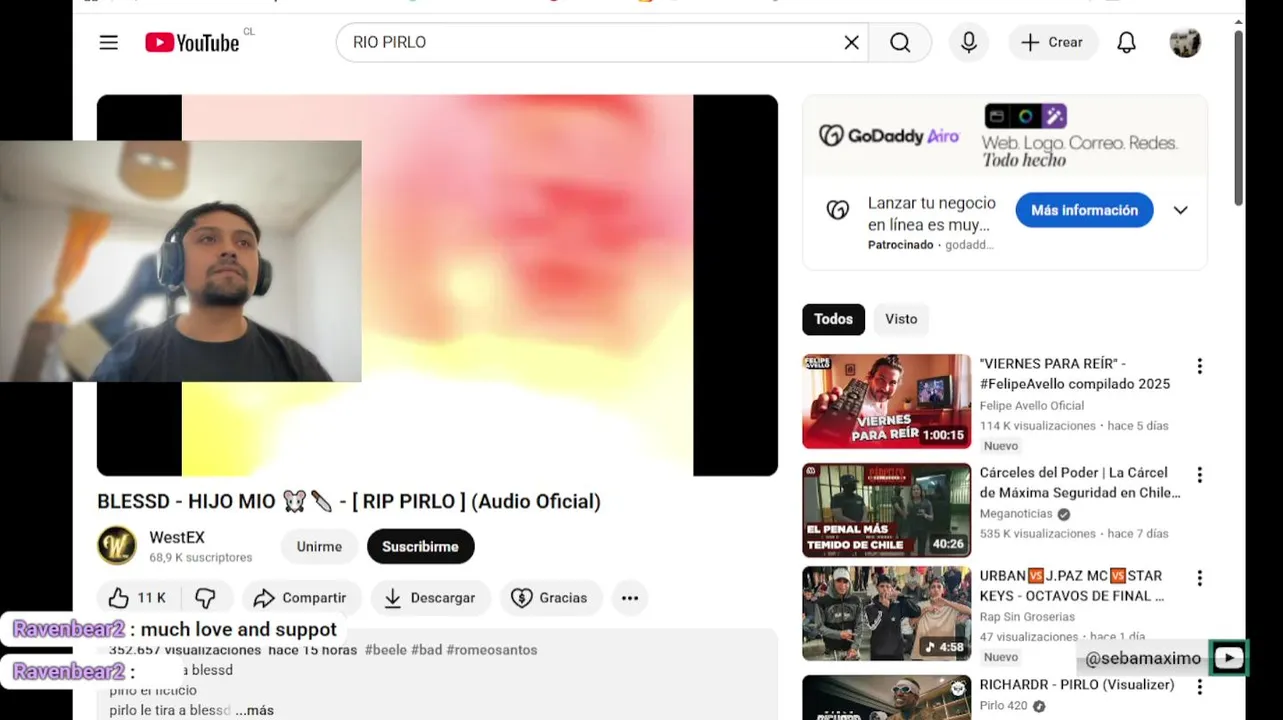This screenshot has width=1283, height=720.
Task: Open the account avatar menu
Action: pyautogui.click(x=1185, y=42)
